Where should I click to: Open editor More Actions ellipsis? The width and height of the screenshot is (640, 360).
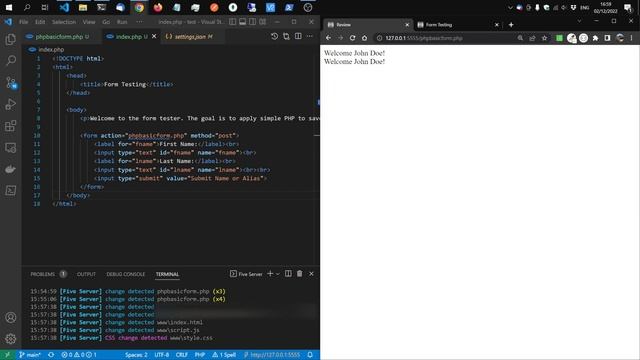pyautogui.click(x=310, y=36)
